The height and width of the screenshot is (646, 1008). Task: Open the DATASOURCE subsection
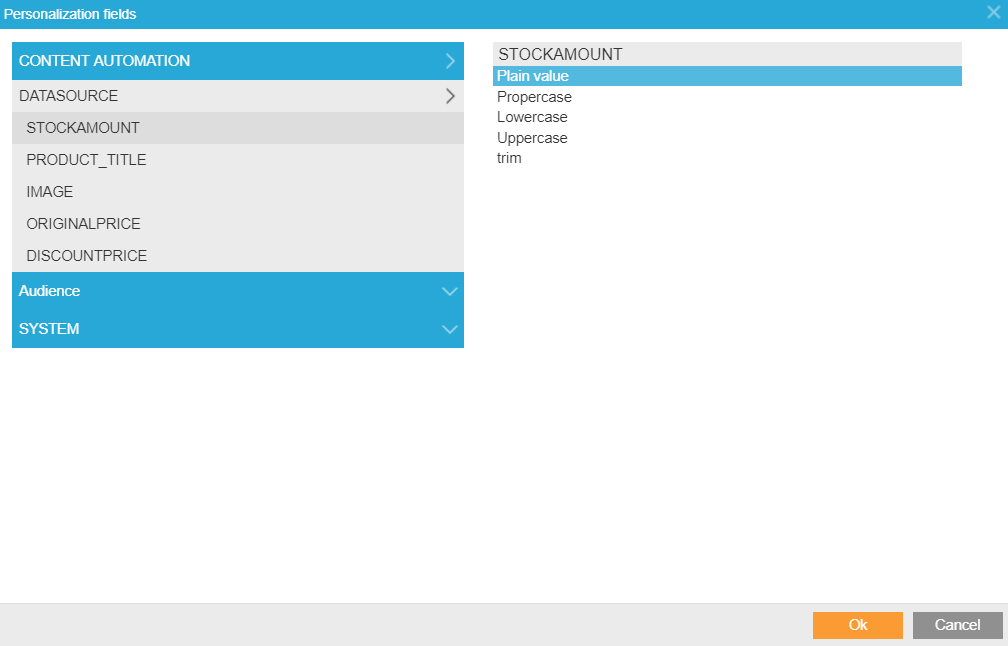click(x=69, y=96)
